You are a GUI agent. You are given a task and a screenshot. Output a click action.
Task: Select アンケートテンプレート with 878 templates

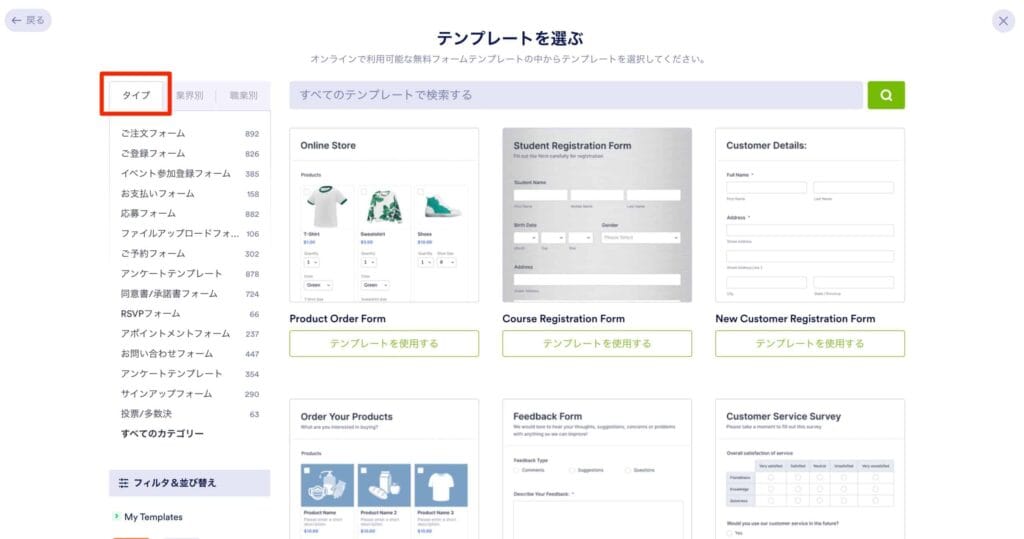tap(189, 274)
